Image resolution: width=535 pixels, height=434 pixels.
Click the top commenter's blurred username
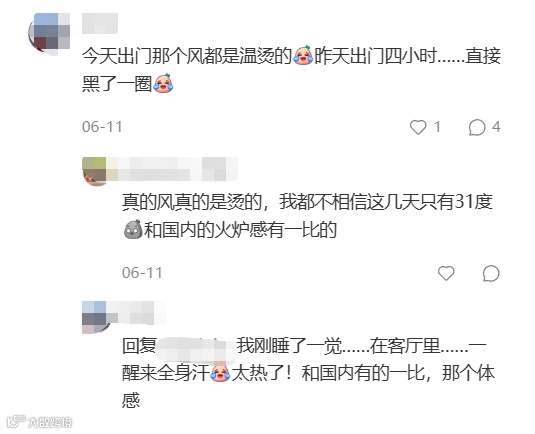[100, 23]
